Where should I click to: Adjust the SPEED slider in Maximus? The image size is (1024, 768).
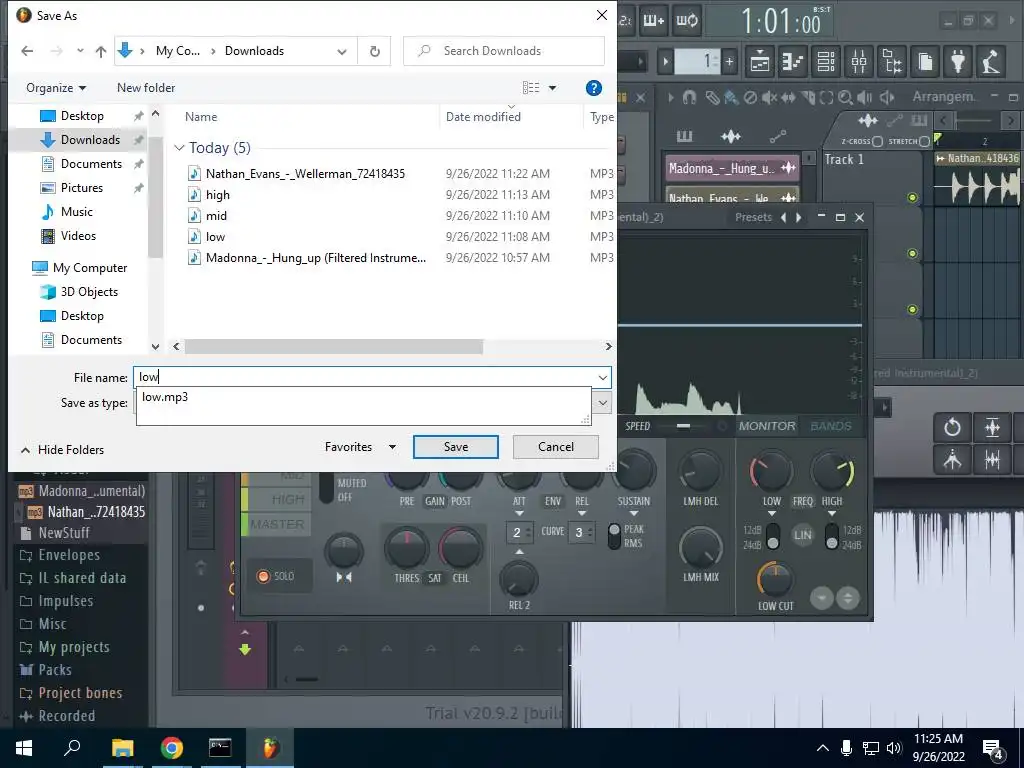tap(683, 426)
